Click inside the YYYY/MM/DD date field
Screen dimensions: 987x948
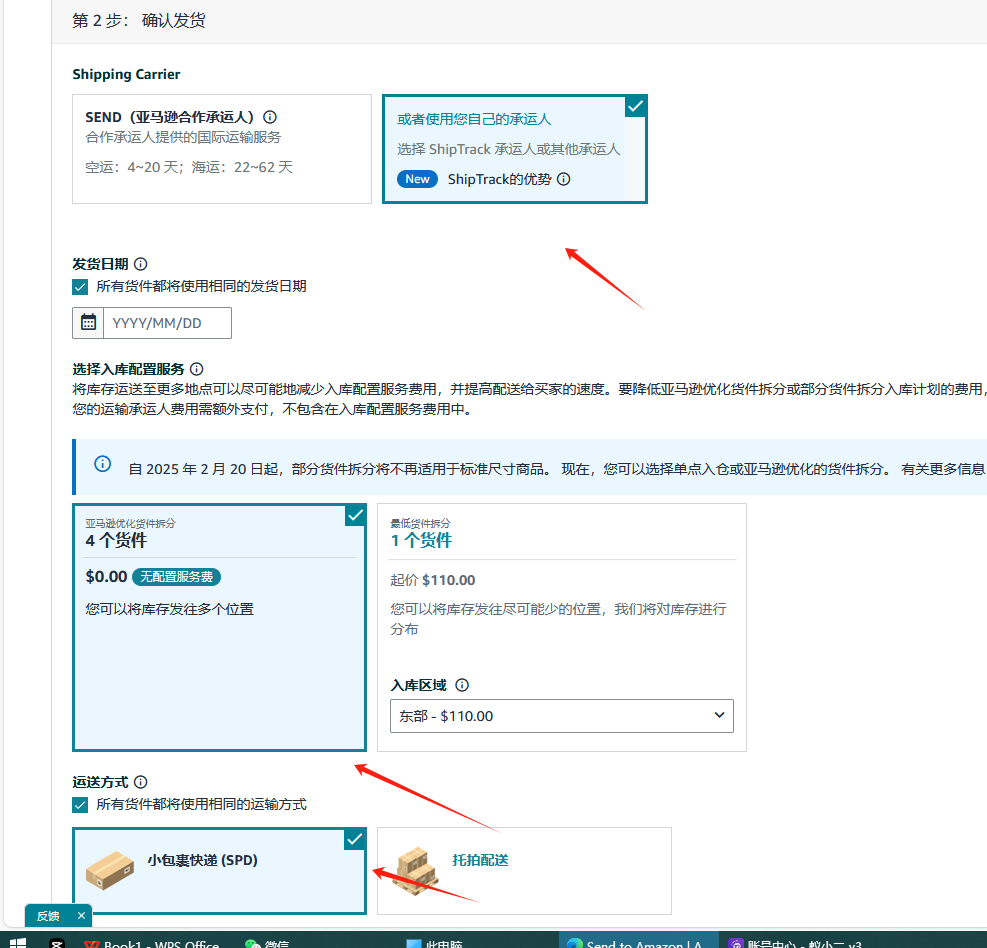pyautogui.click(x=165, y=322)
